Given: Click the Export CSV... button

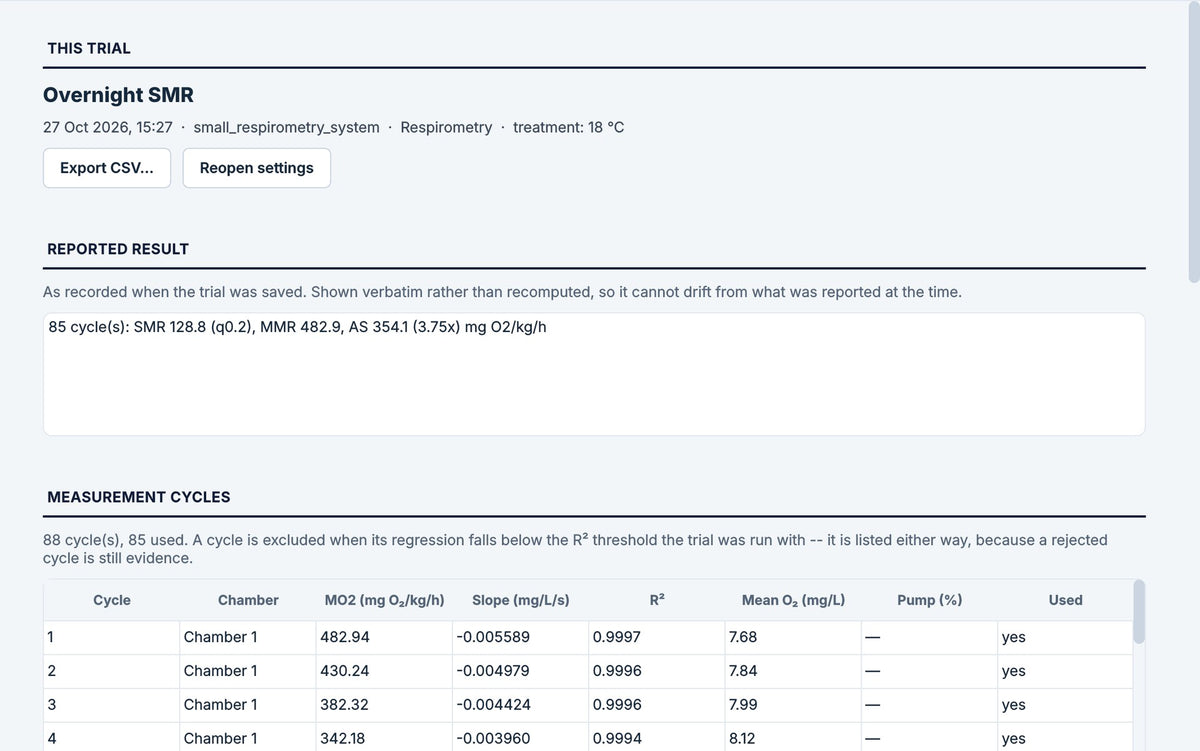Looking at the screenshot, I should point(107,168).
